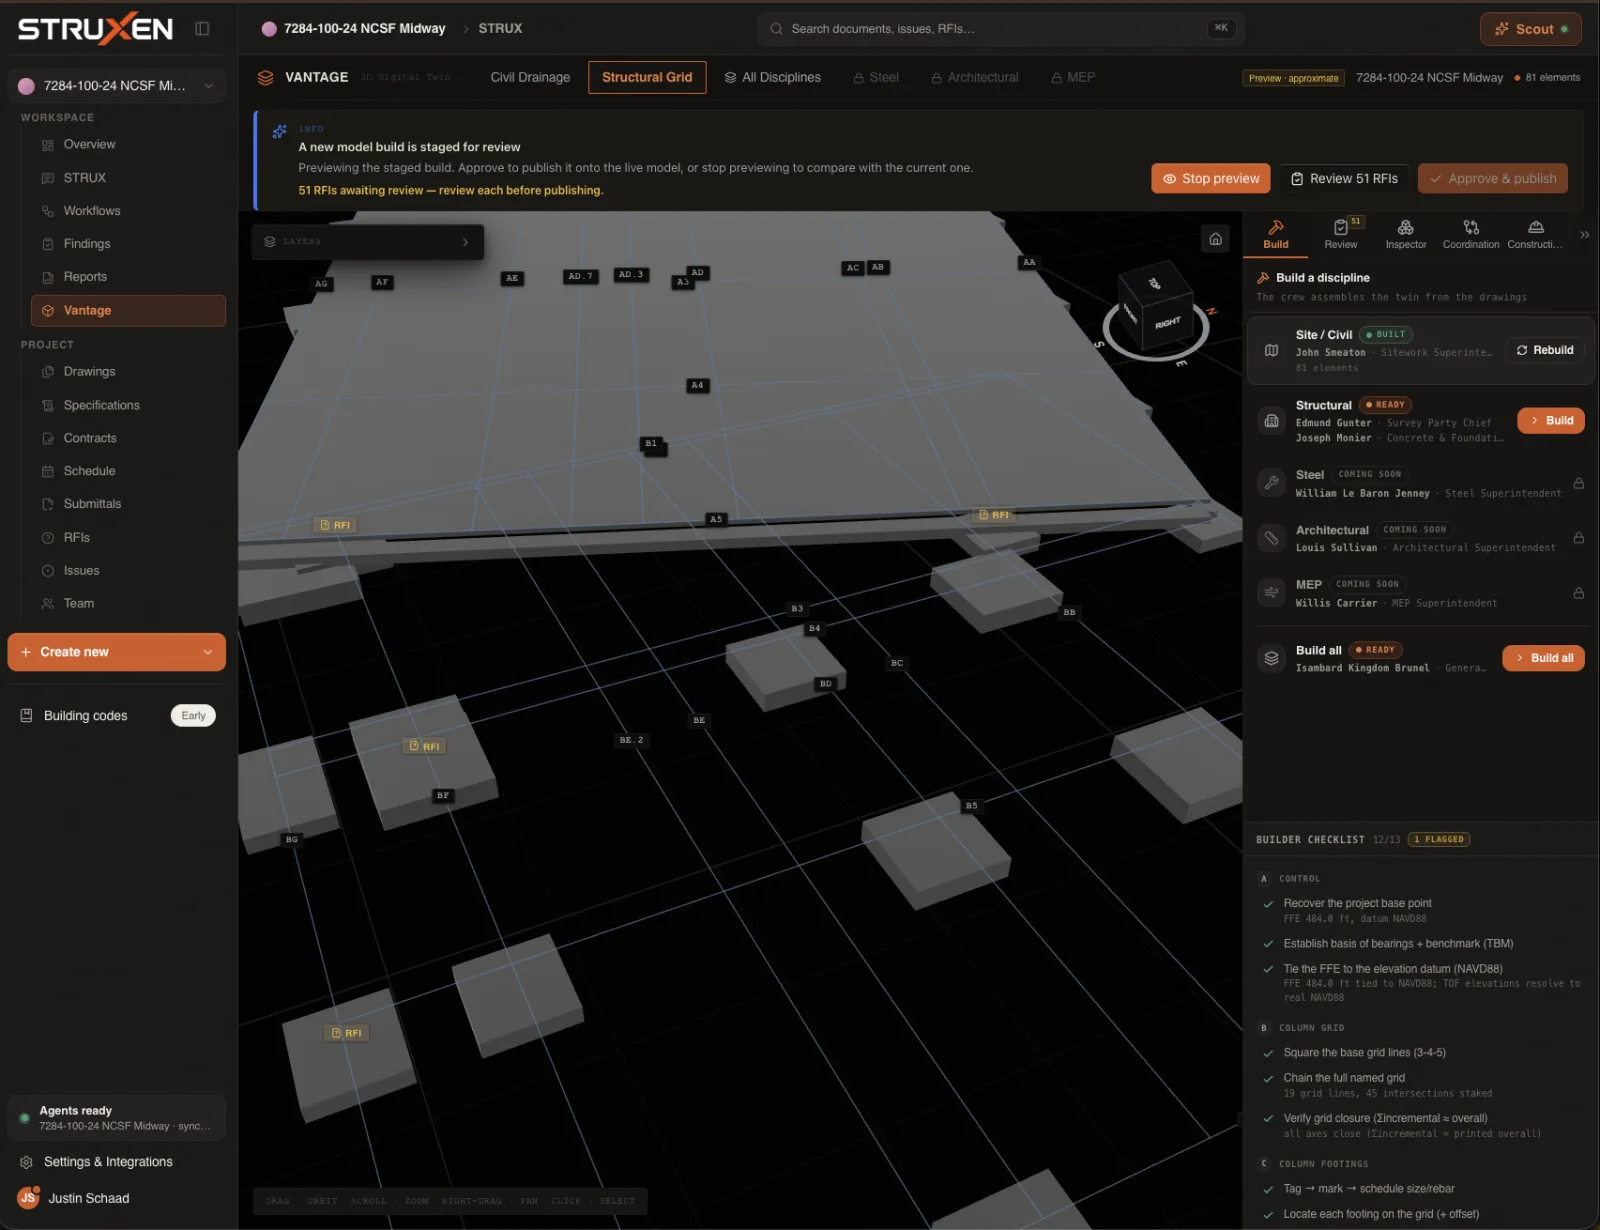Click the Stop preview button
The width and height of the screenshot is (1600, 1230).
coord(1211,178)
